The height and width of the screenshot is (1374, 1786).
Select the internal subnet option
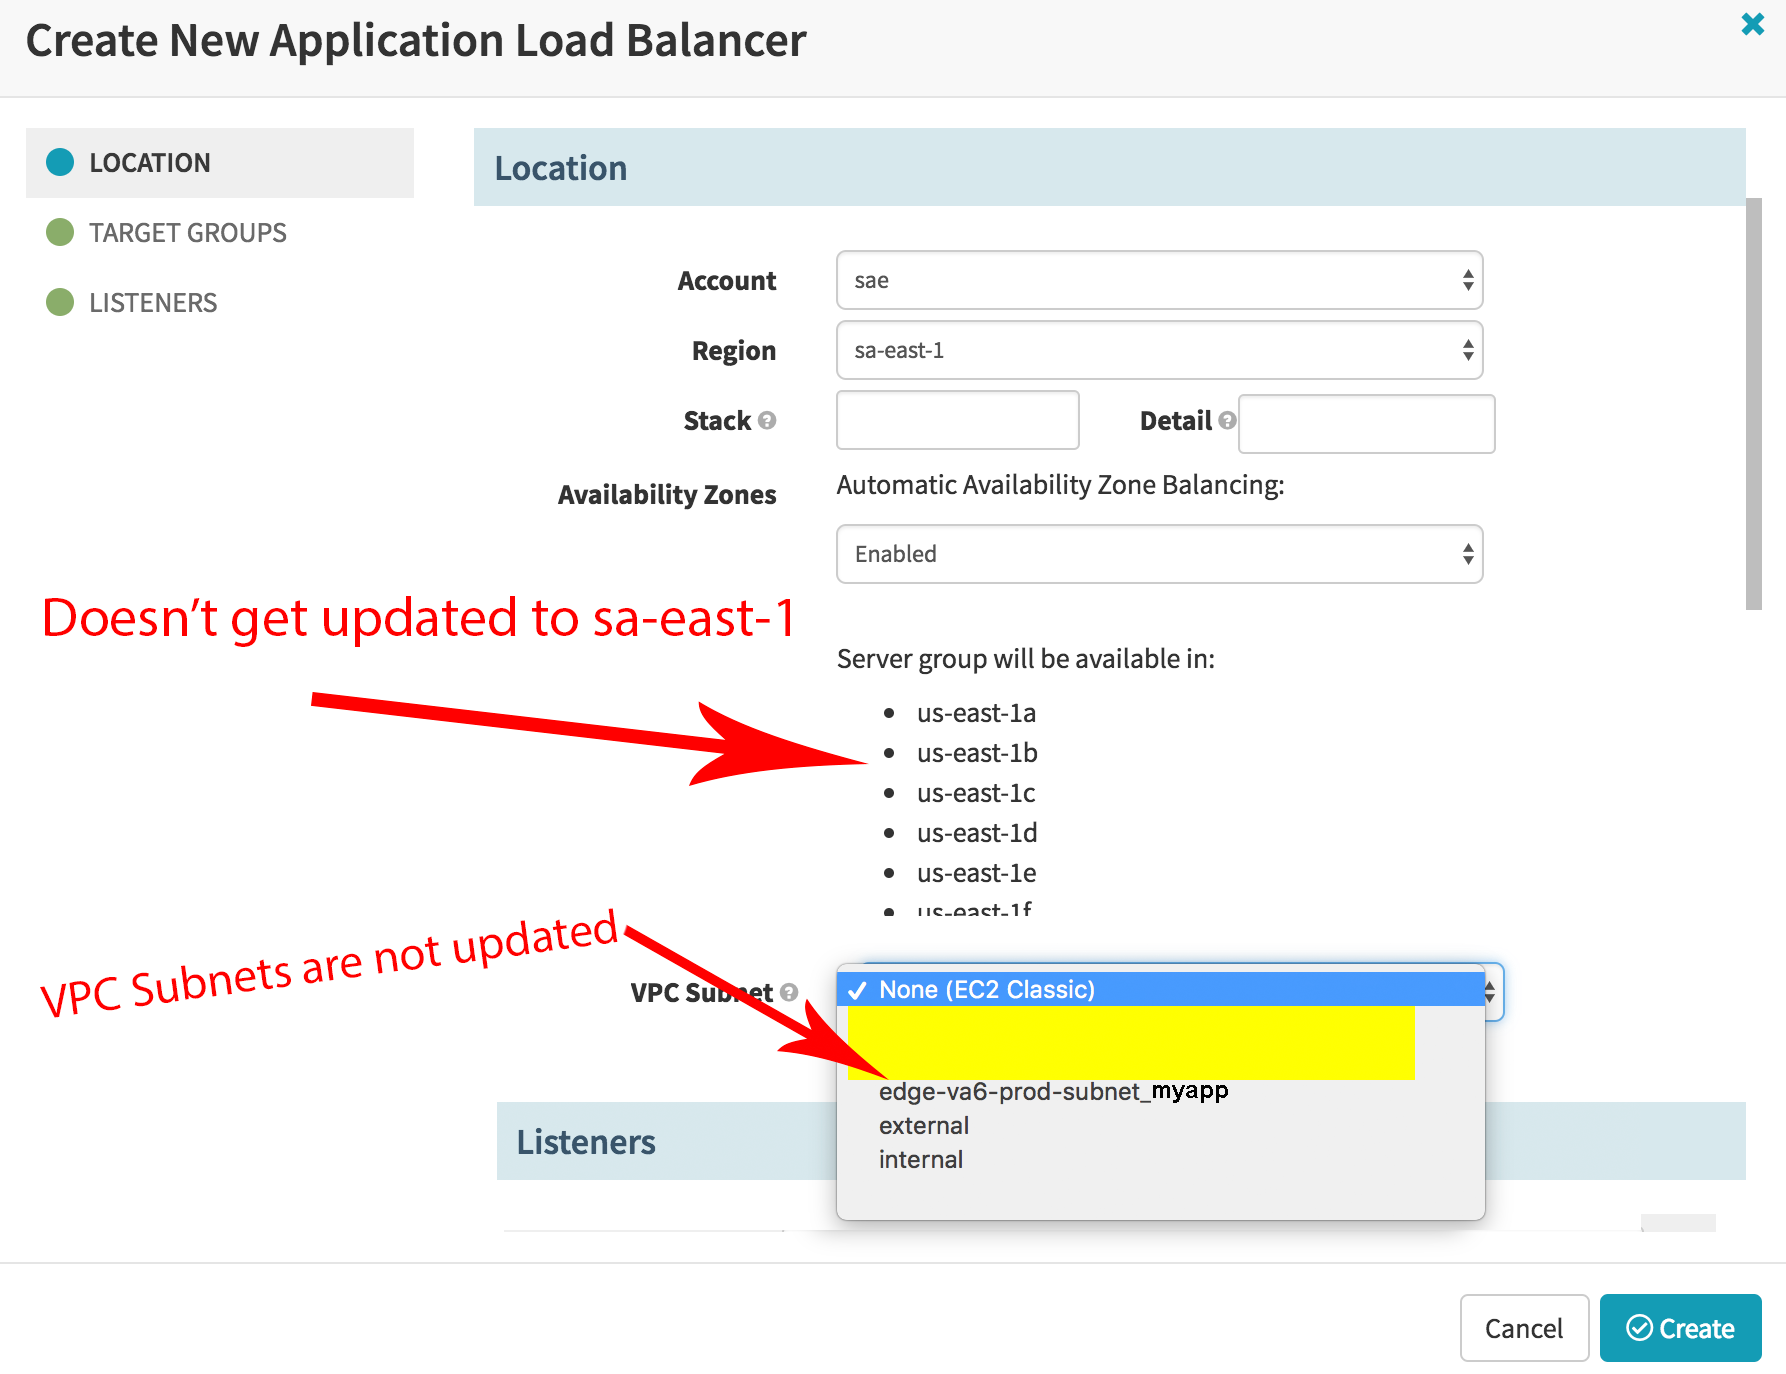click(921, 1159)
